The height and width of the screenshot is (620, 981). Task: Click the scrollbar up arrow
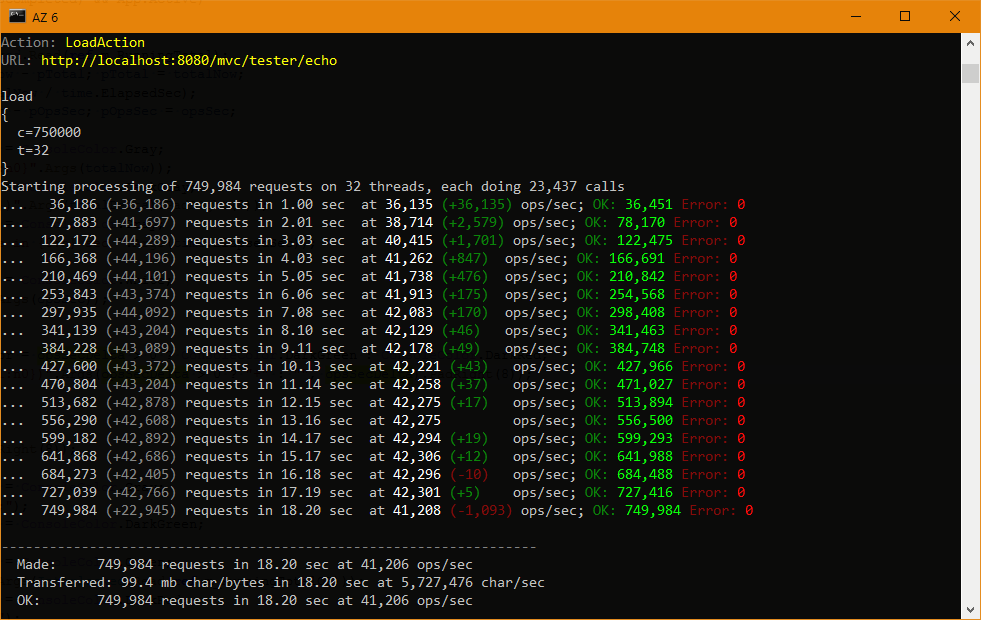970,43
